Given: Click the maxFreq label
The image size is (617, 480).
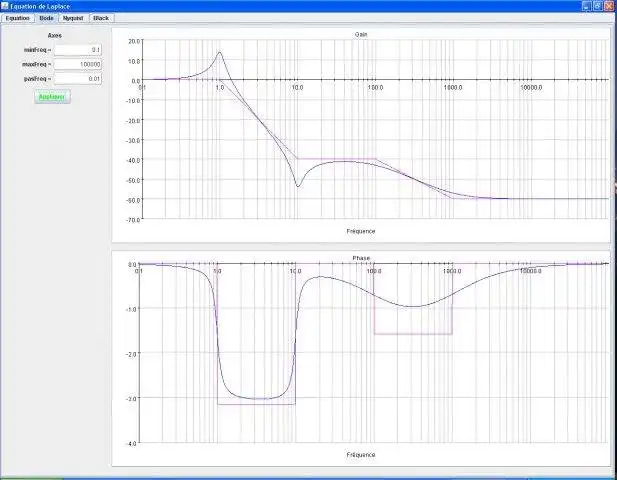Looking at the screenshot, I should pos(37,64).
